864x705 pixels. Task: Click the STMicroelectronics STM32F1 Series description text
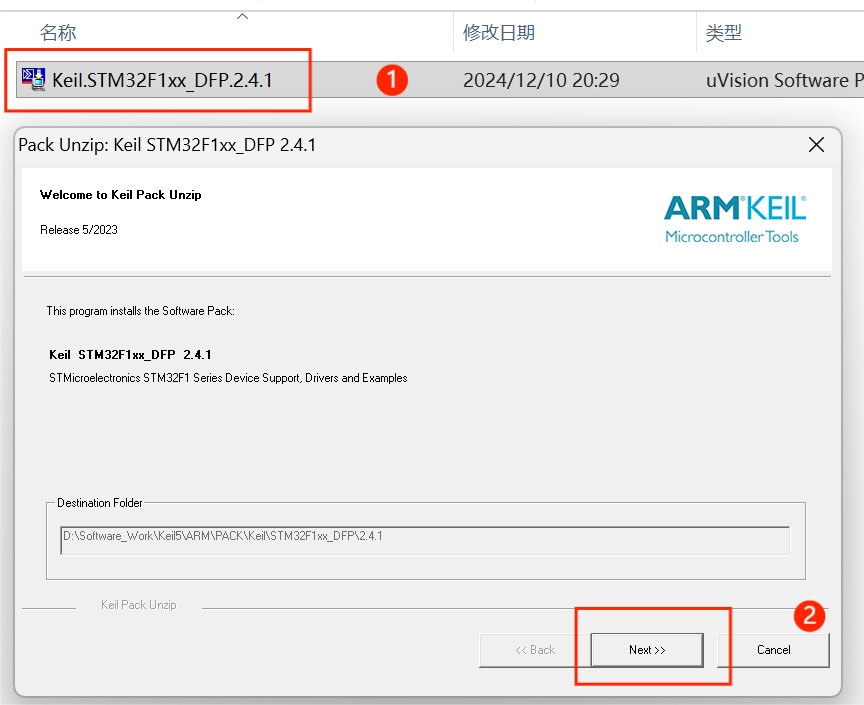228,378
